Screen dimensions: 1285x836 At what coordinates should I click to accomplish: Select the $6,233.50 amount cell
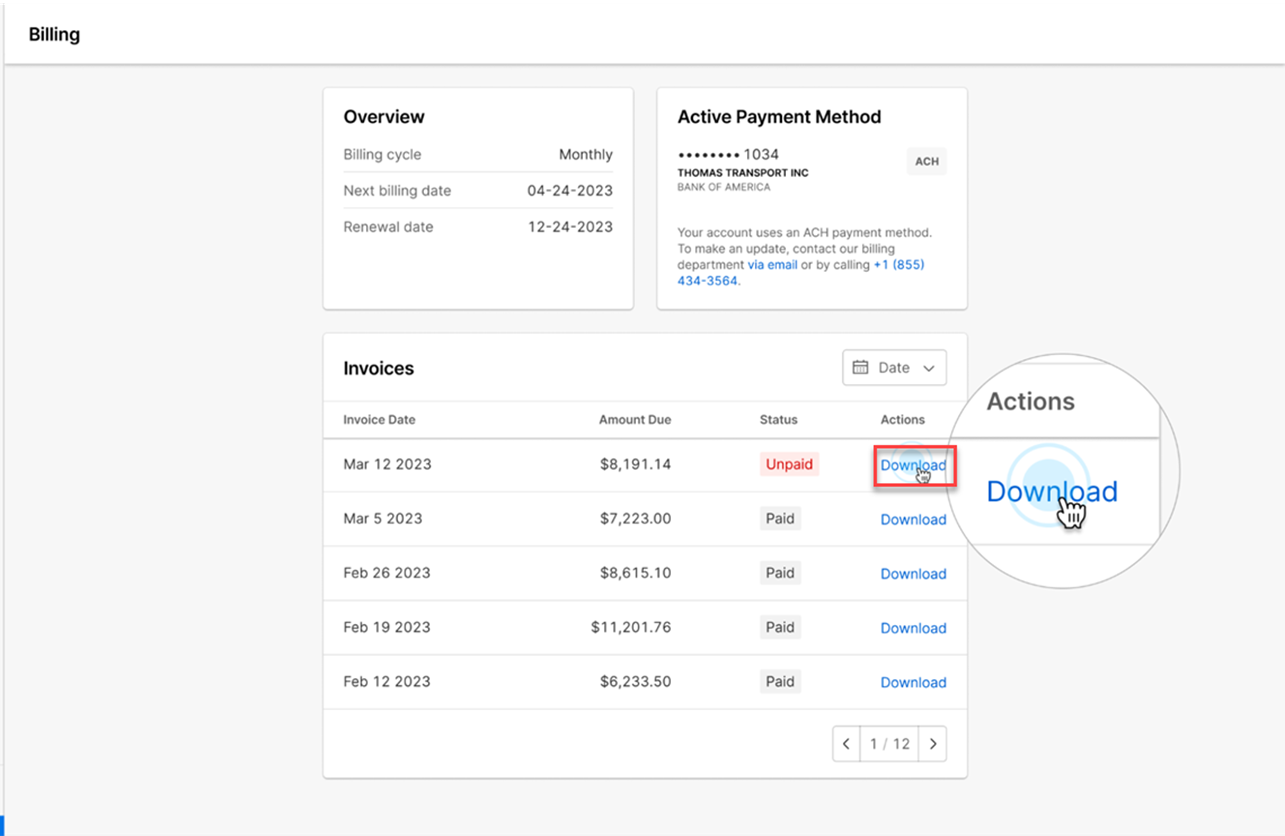click(x=635, y=681)
